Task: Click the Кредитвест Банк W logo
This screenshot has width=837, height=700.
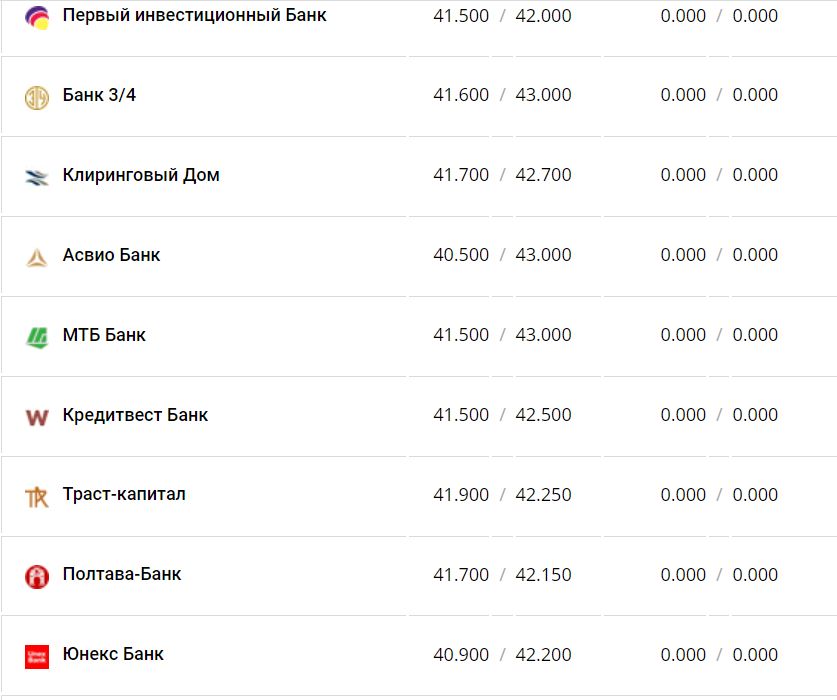Action: pos(37,417)
